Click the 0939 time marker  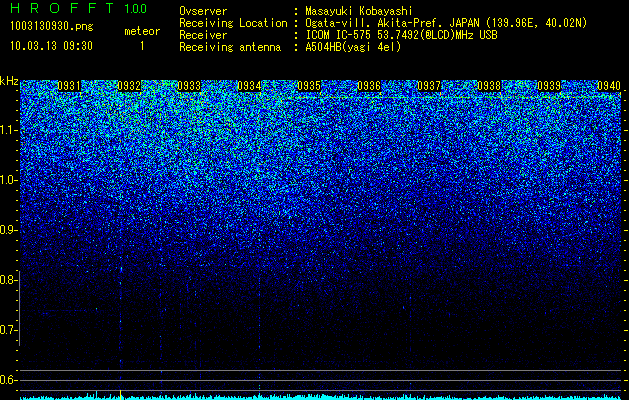point(549,86)
